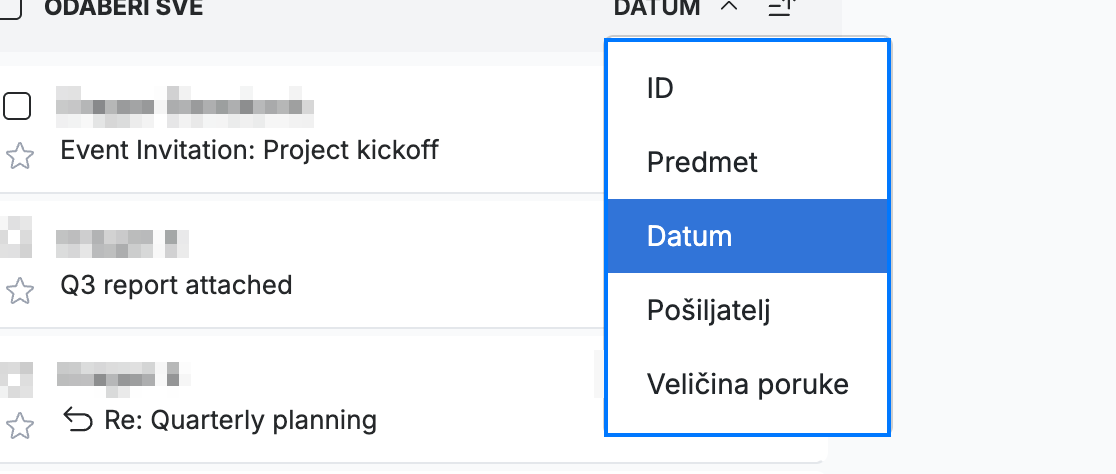Open the Q3 report attached message

(177, 285)
